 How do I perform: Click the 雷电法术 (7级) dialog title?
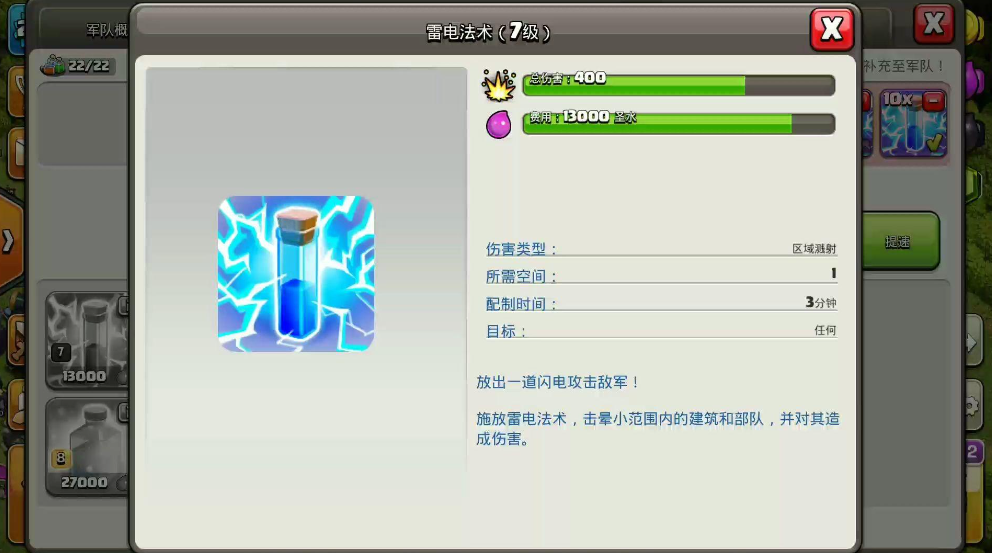[488, 32]
